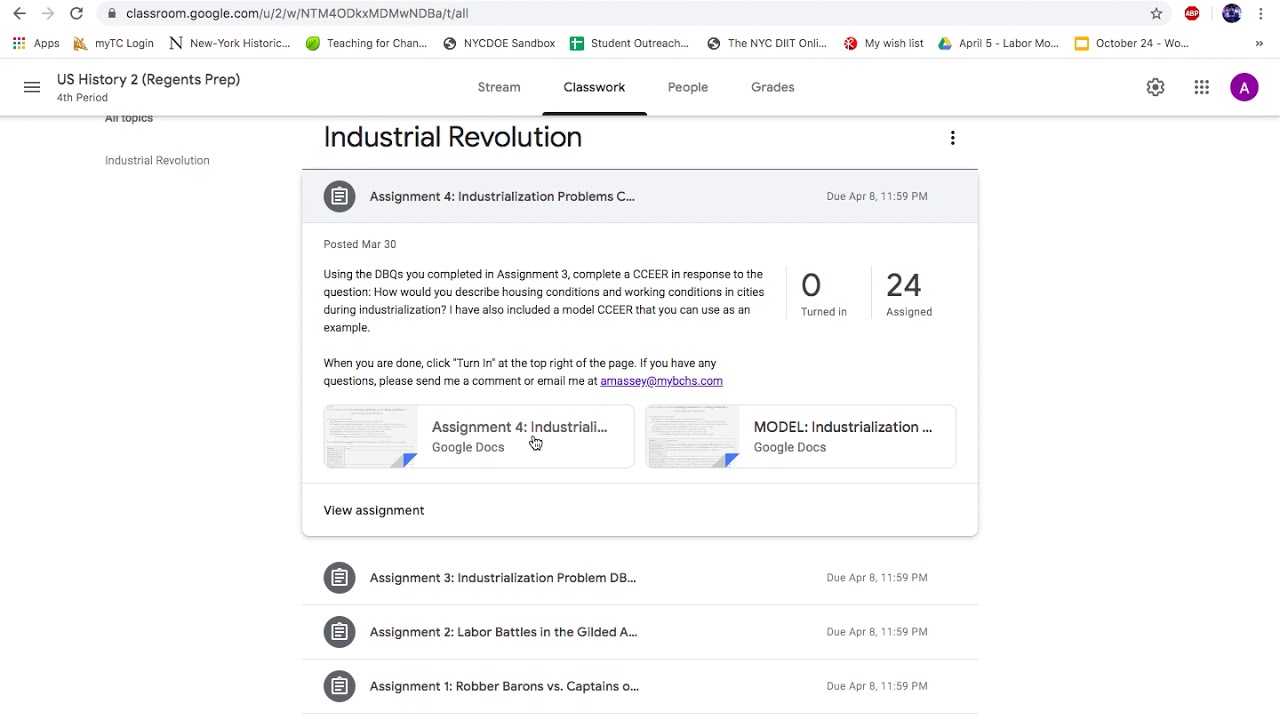Click Assignment 2 clipboard icon

tap(340, 632)
